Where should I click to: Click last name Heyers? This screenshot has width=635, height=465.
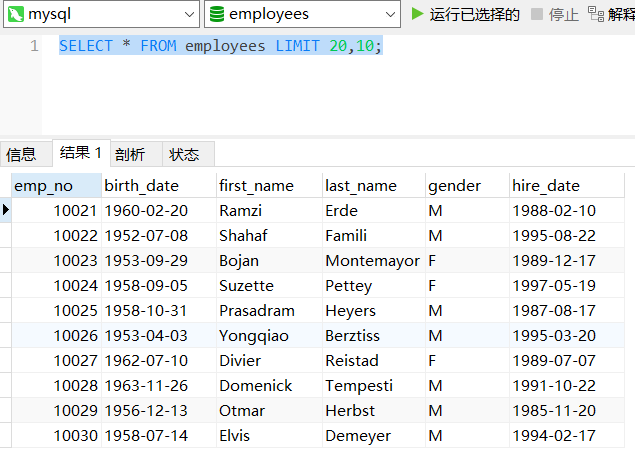coord(351,311)
